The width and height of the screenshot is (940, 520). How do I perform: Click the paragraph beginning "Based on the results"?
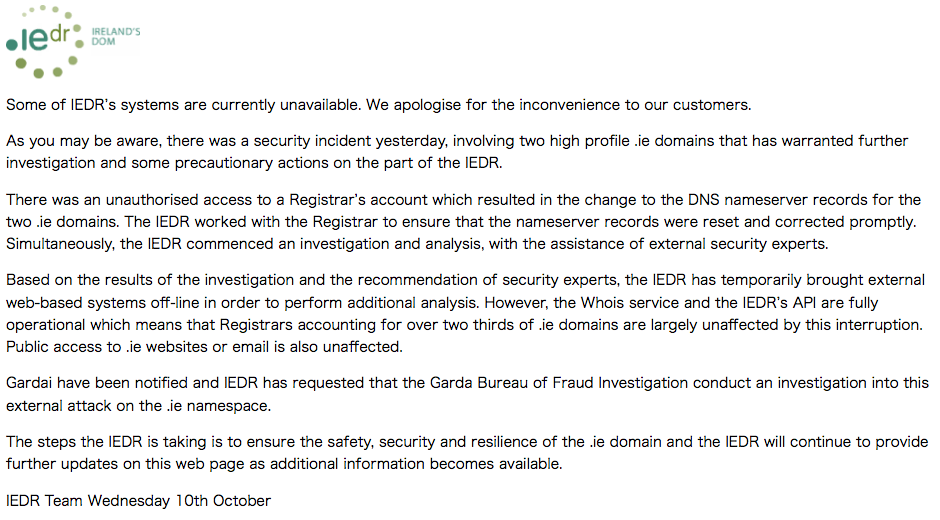tap(466, 314)
